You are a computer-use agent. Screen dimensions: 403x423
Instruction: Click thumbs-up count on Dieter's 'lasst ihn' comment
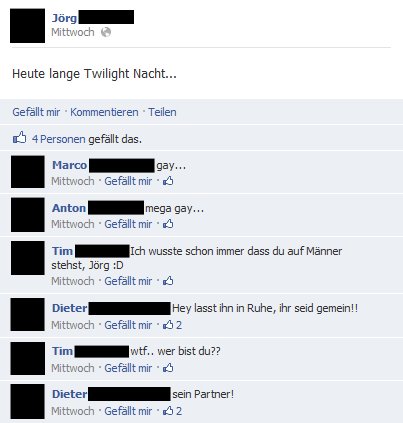pos(172,325)
